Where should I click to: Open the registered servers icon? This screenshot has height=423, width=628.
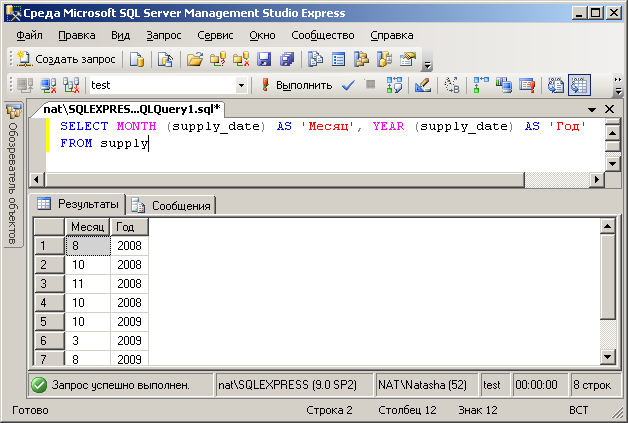click(315, 59)
